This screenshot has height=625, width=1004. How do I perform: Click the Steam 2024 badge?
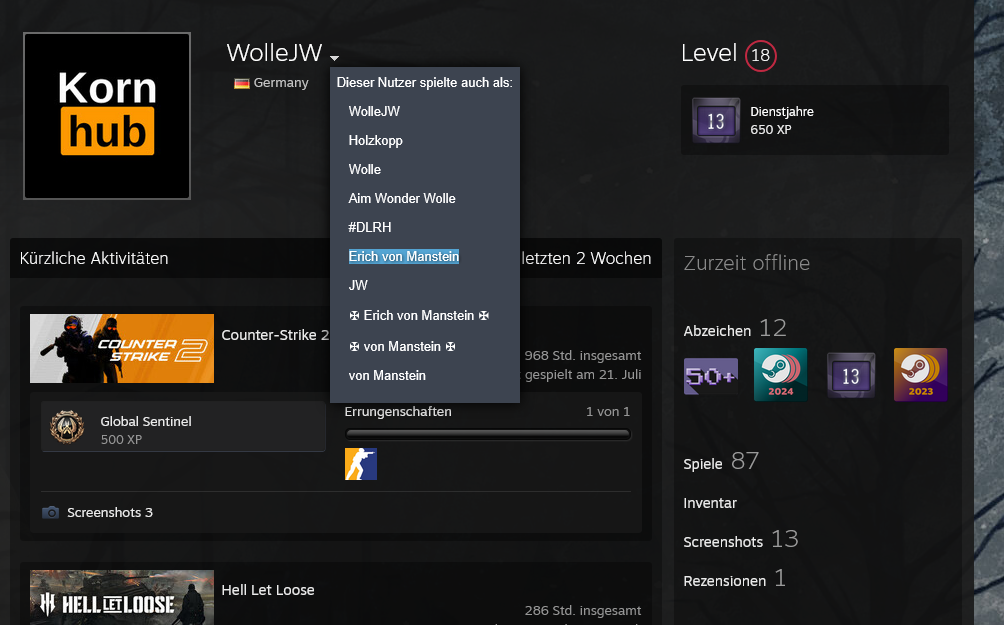[x=780, y=375]
